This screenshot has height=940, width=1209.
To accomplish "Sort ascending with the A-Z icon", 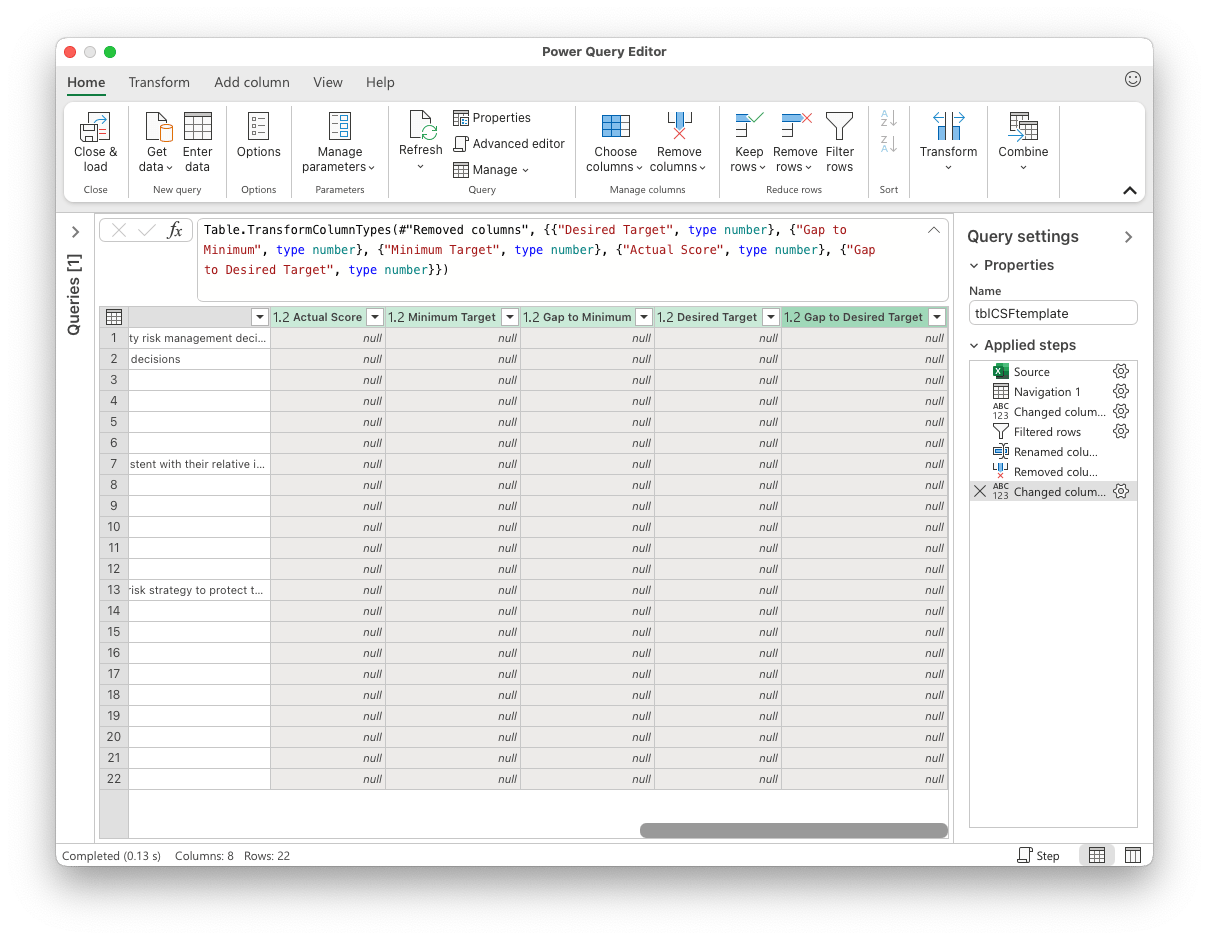I will (888, 118).
